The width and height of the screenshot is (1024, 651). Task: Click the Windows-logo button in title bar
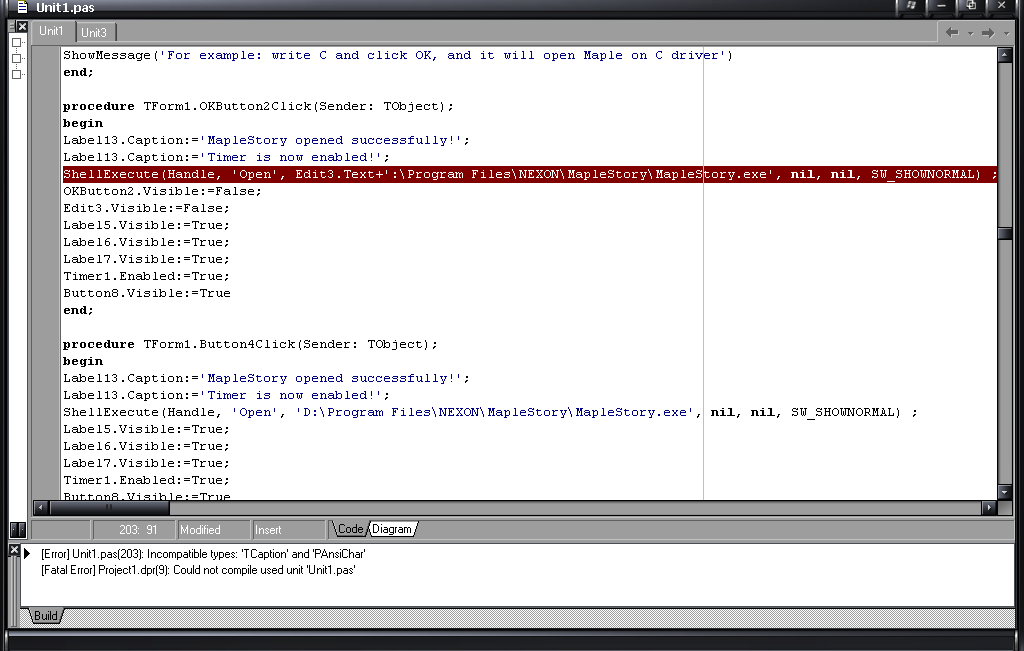pyautogui.click(x=911, y=6)
